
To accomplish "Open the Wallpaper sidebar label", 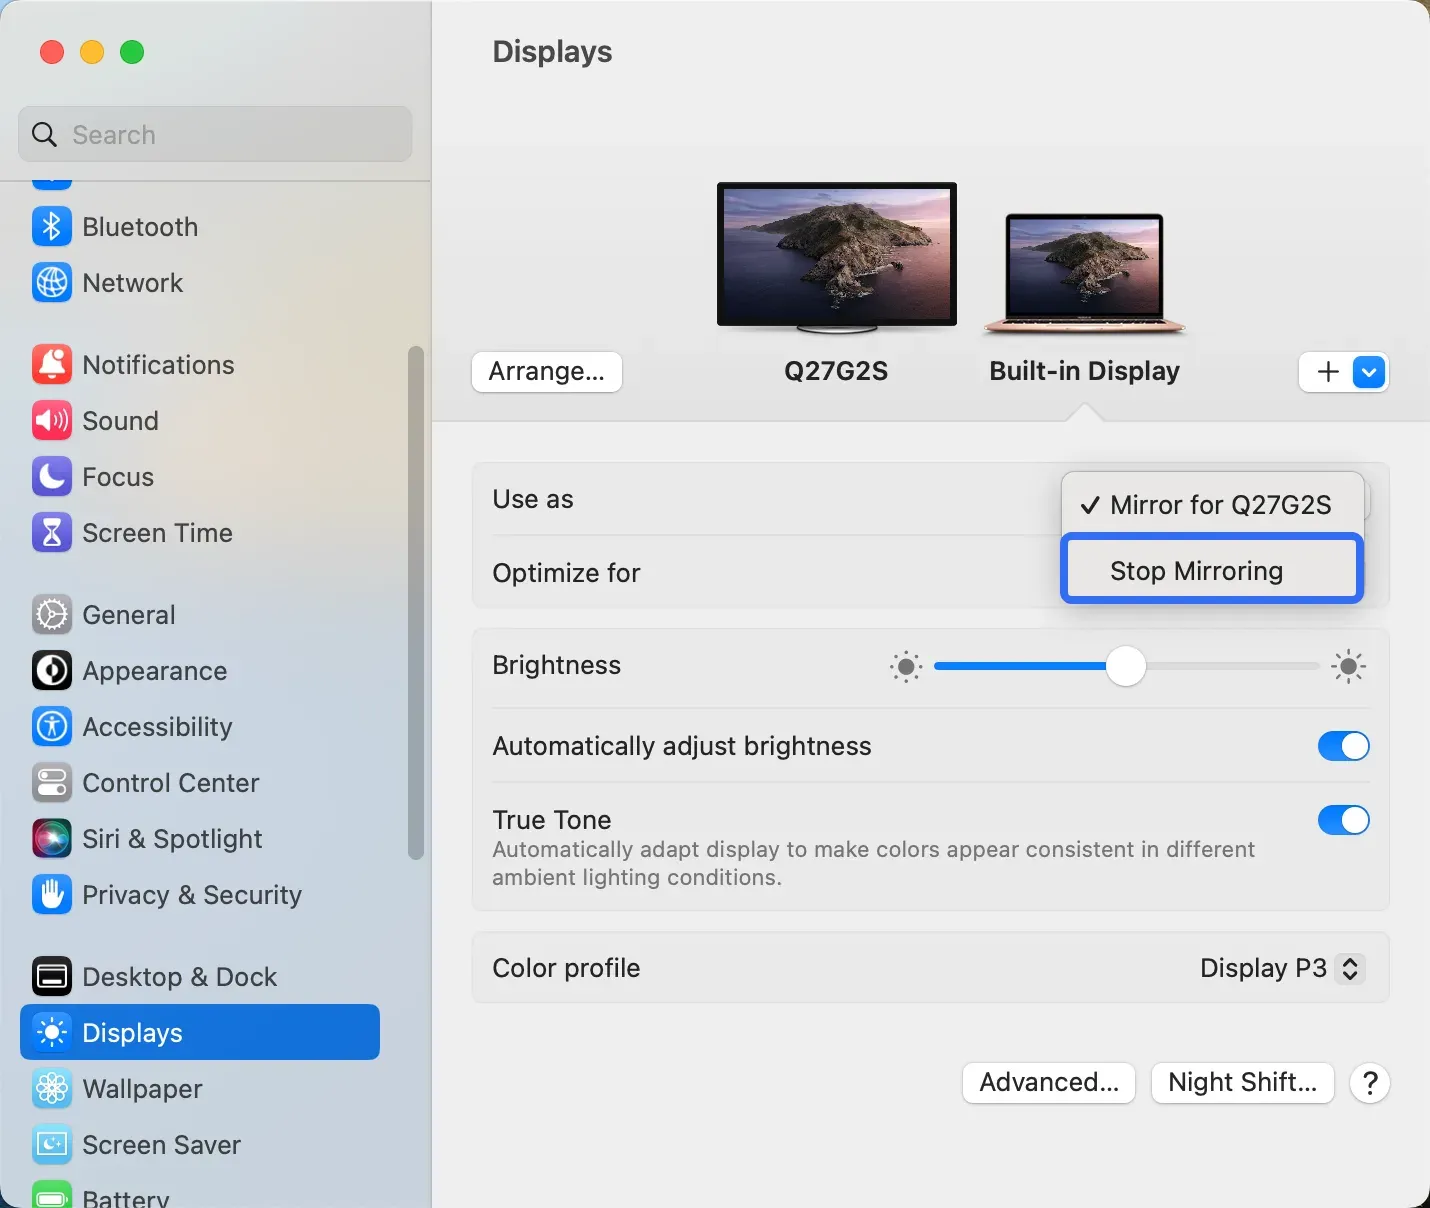I will pyautogui.click(x=142, y=1089).
